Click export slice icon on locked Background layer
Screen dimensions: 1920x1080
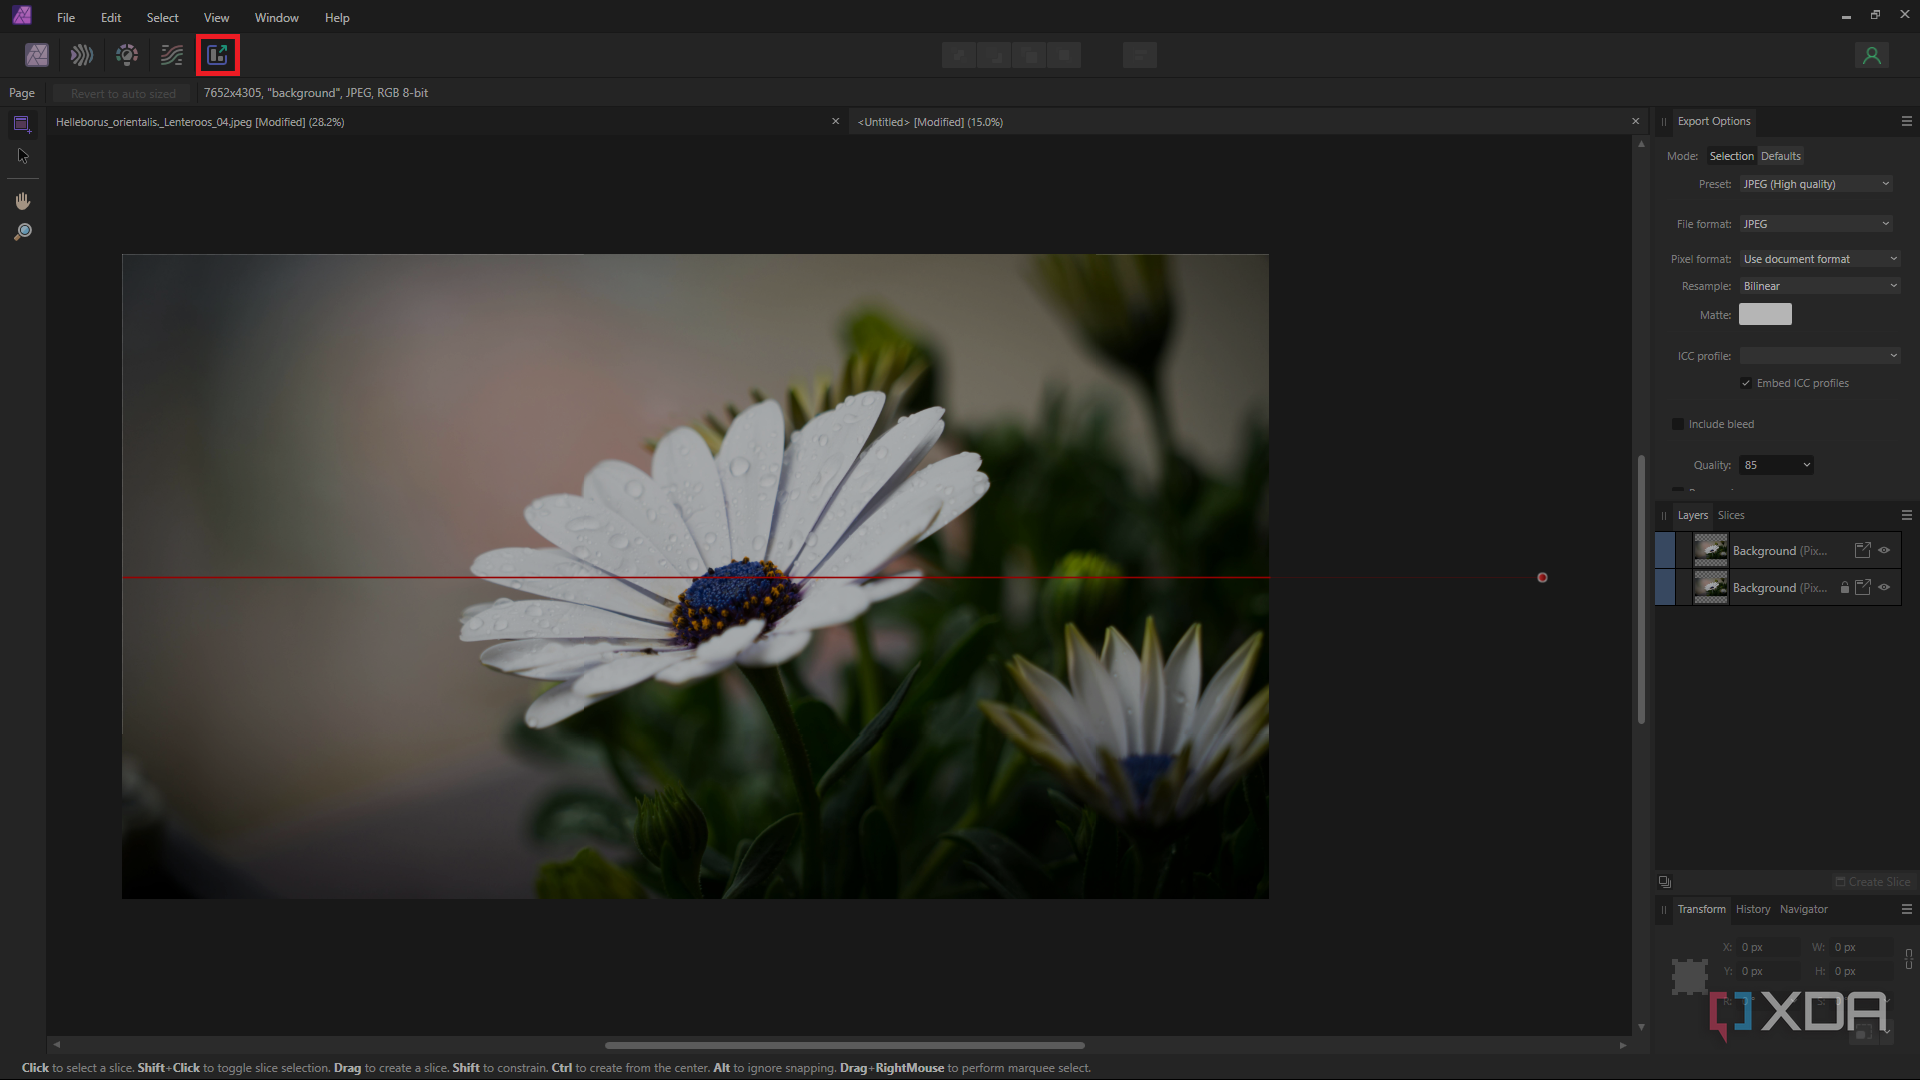point(1862,587)
